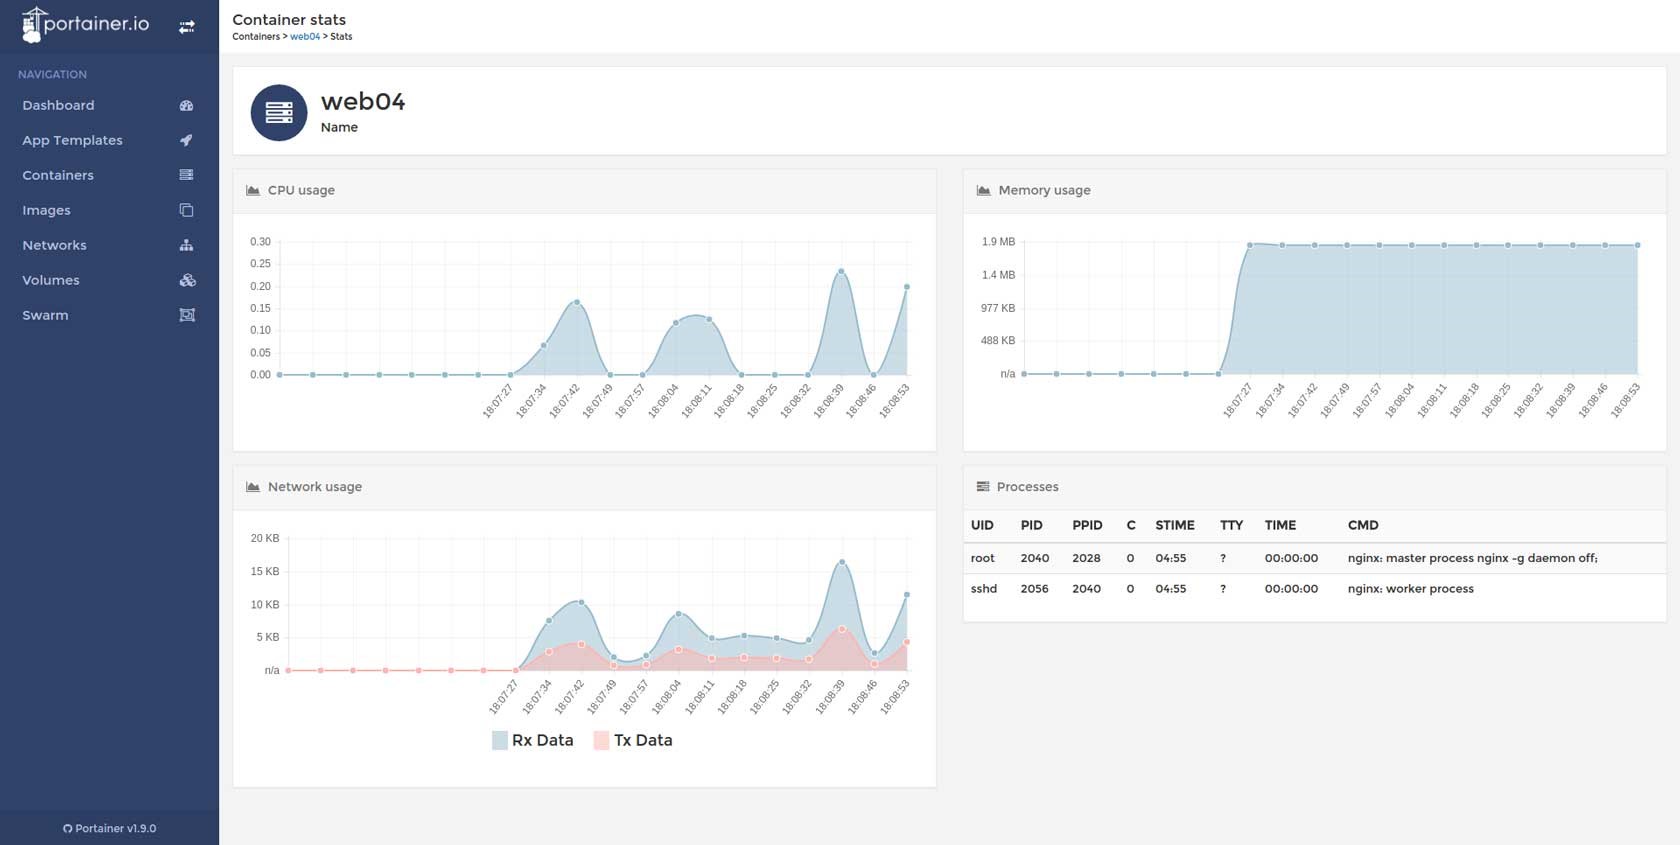
Task: Open the Portainer v1.9.0 GitHub link
Action: pyautogui.click(x=109, y=828)
